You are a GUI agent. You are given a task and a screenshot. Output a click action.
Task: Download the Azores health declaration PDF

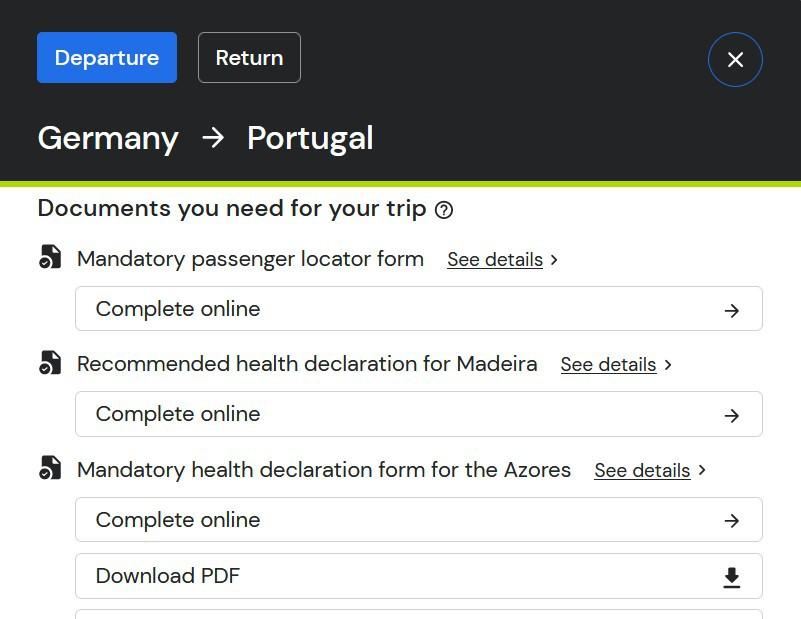(419, 576)
